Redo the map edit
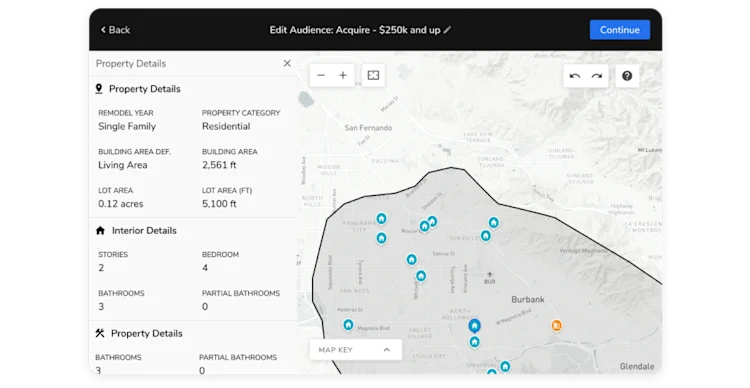 click(597, 76)
